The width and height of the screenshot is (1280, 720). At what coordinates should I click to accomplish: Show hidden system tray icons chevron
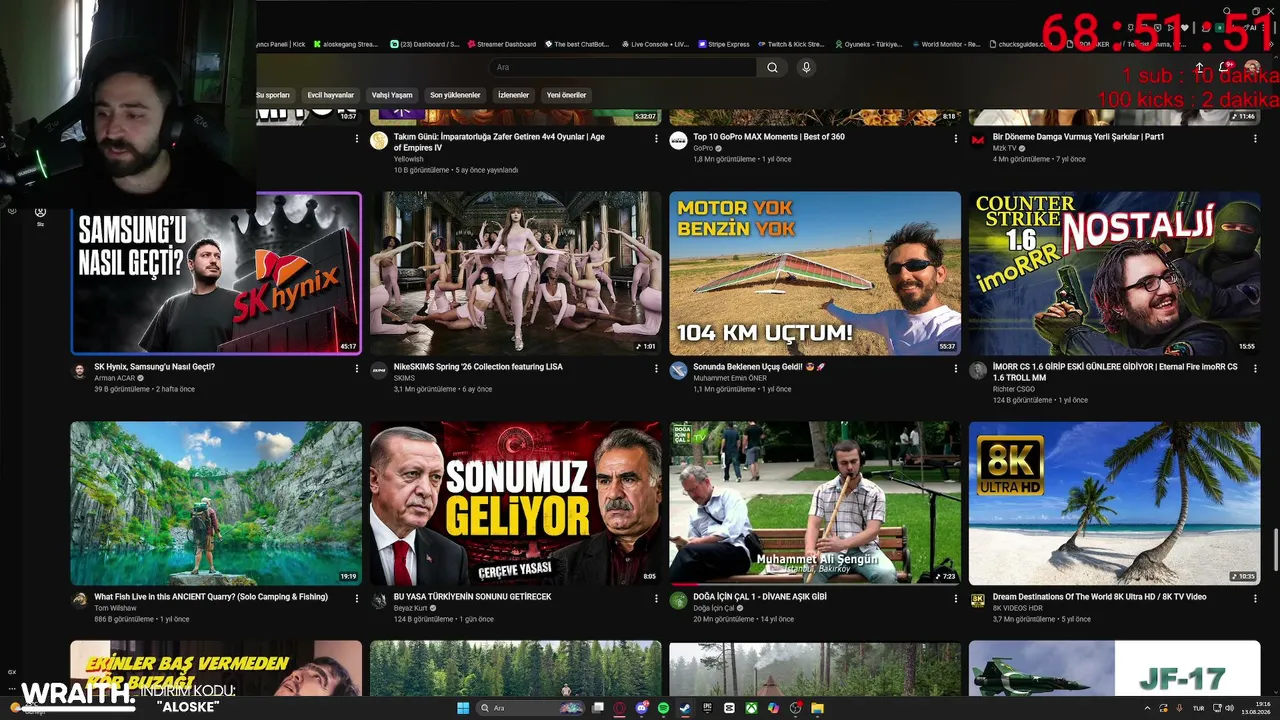tap(1147, 708)
